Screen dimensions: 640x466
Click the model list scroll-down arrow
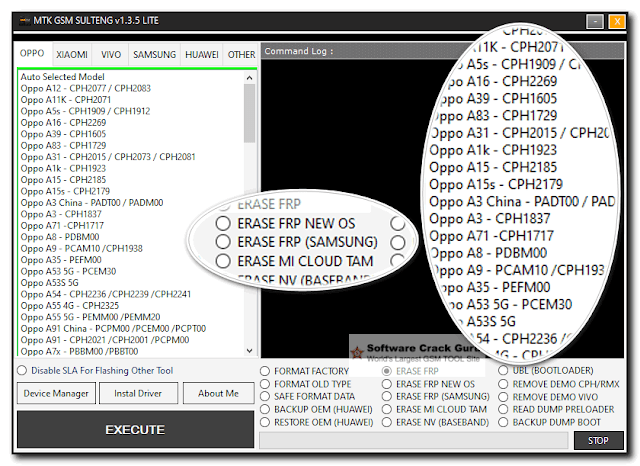[x=250, y=351]
